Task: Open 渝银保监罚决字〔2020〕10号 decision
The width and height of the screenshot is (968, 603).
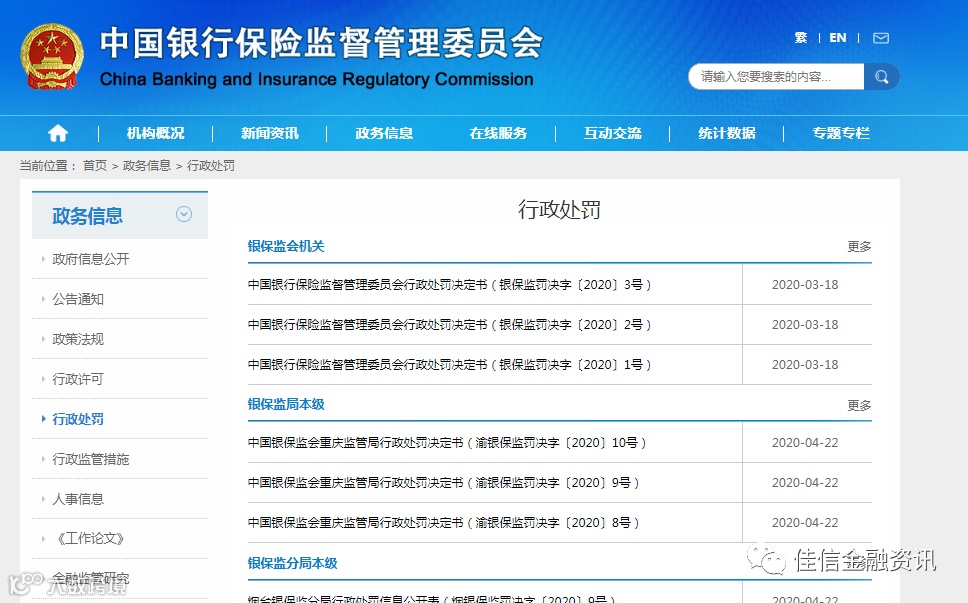Action: tap(447, 443)
